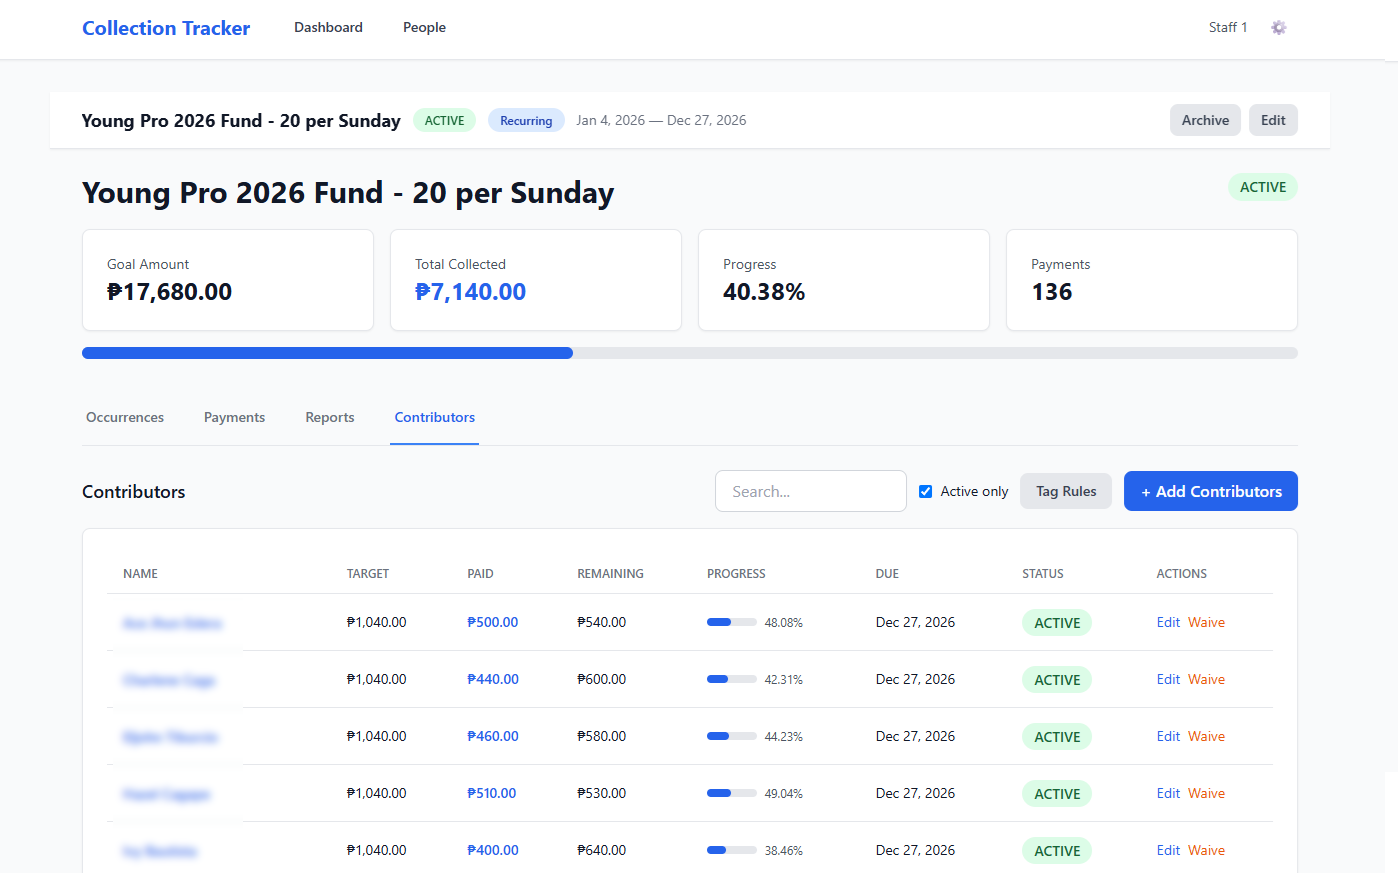Switch to the Payments tab
The width and height of the screenshot is (1398, 873).
234,417
